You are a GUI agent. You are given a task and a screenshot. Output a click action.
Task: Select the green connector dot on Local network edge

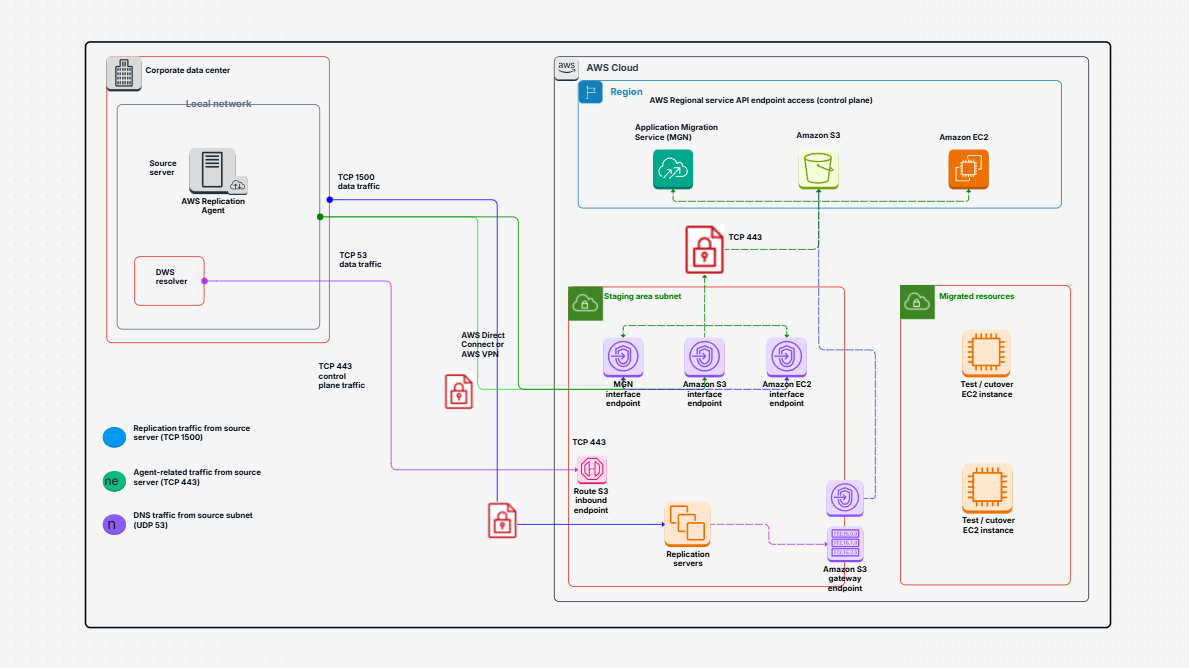point(320,217)
